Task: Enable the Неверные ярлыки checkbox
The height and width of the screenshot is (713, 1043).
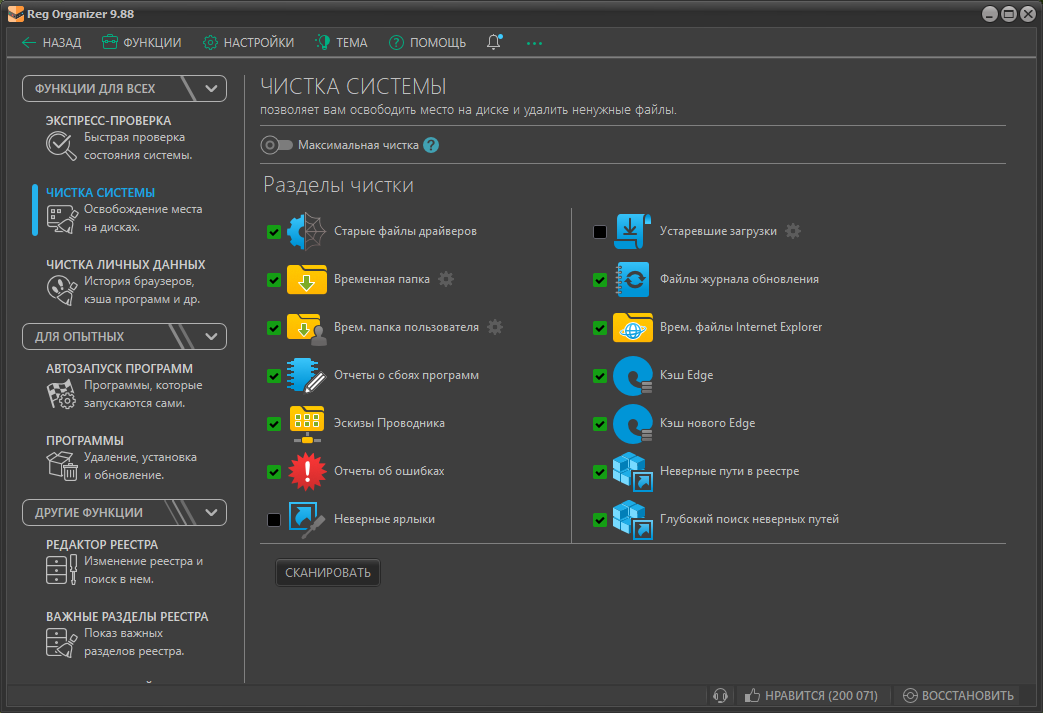Action: (274, 520)
